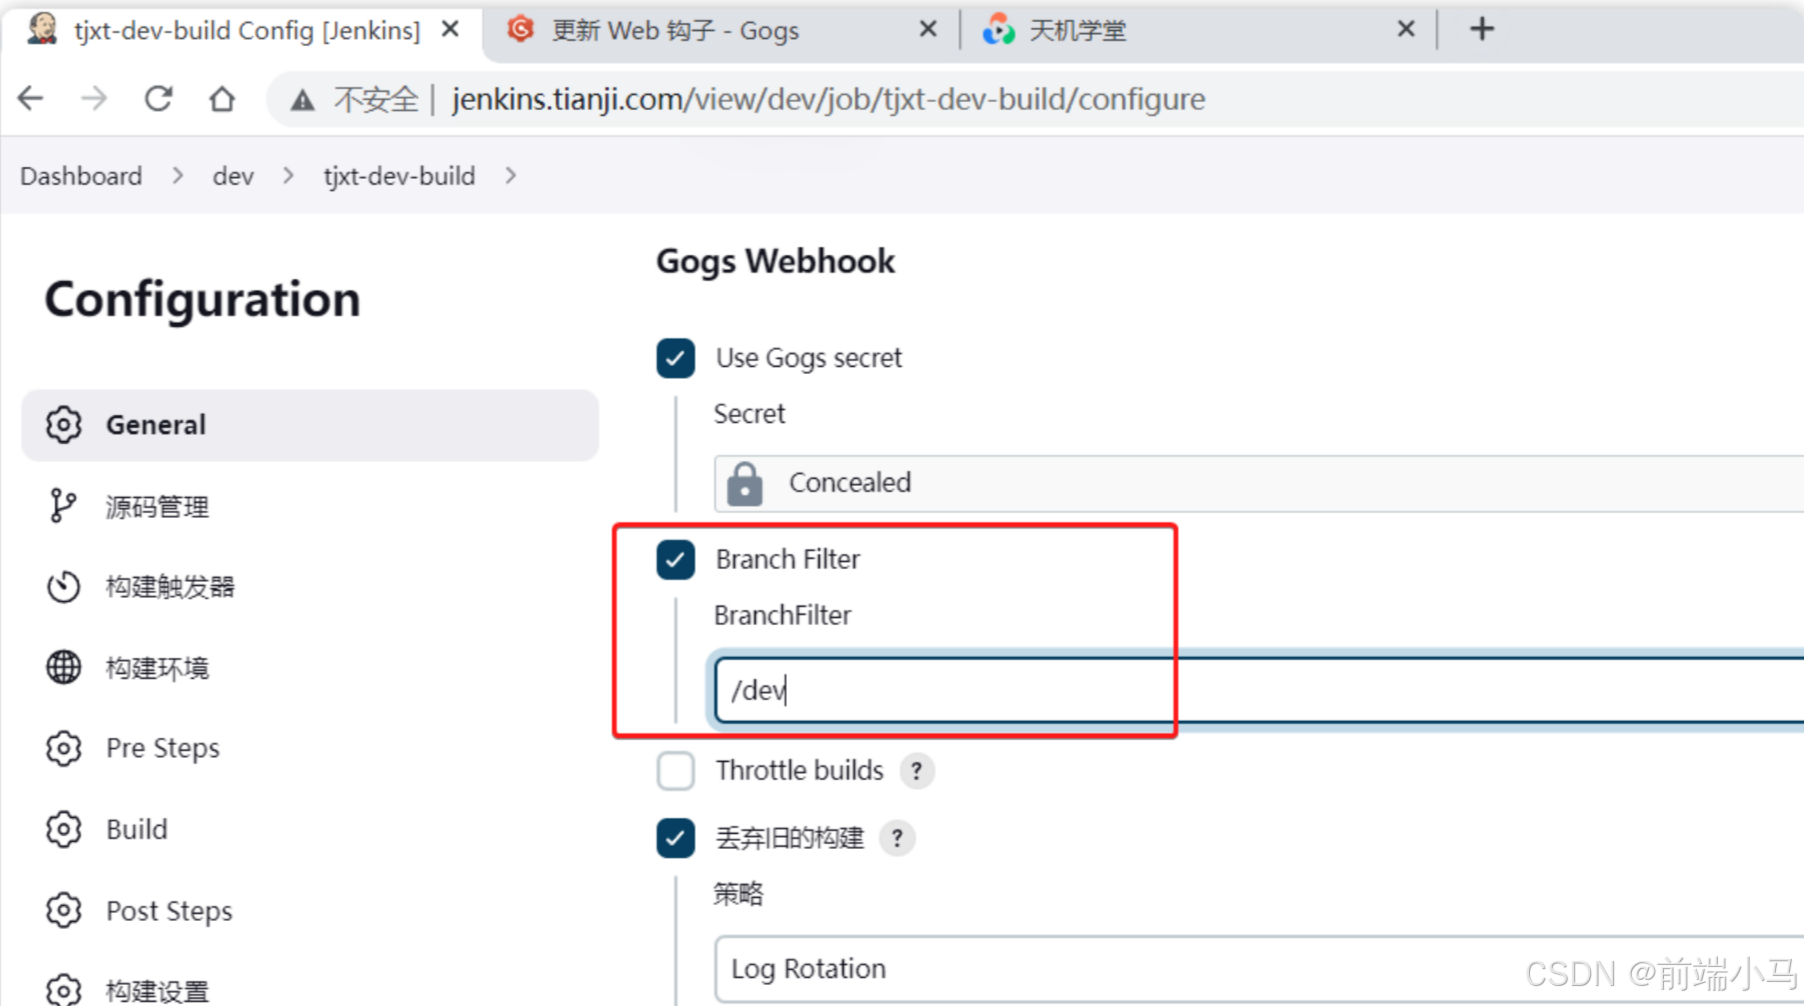Click the Post Steps gear icon
This screenshot has height=1006, width=1804.
point(63,910)
